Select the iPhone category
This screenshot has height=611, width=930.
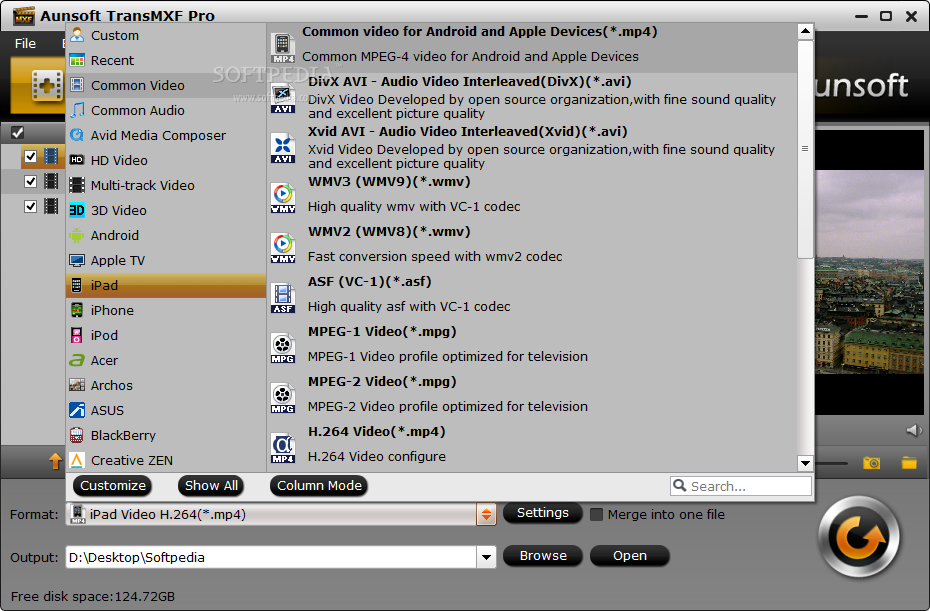(166, 310)
